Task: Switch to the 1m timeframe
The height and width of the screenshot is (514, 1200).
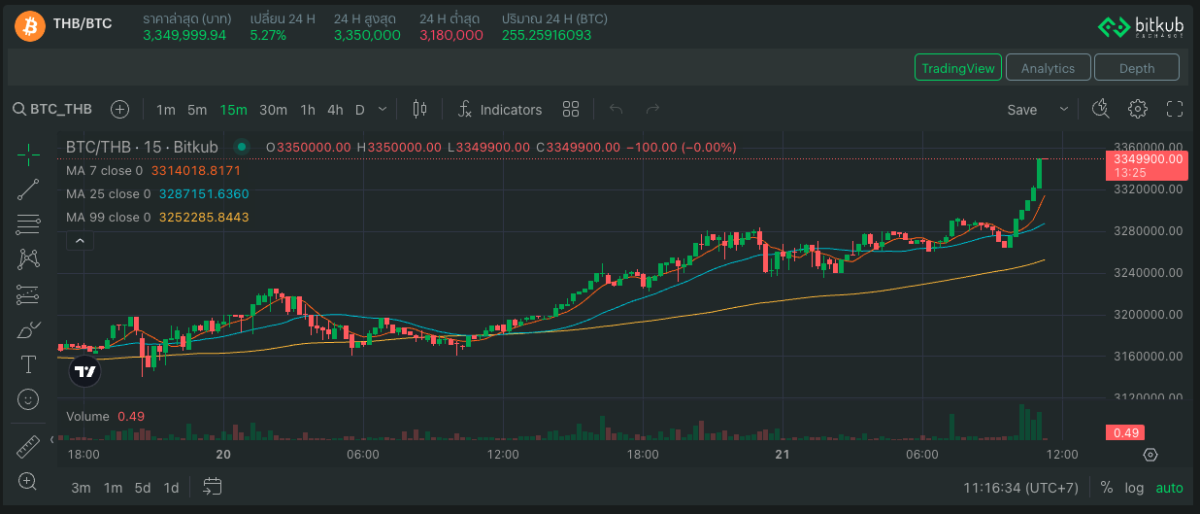Action: click(x=166, y=109)
